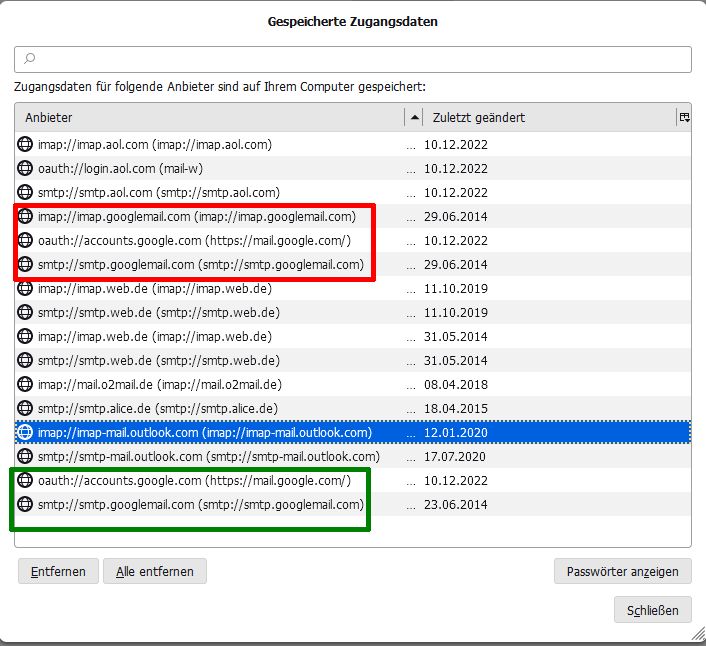
Task: Click globe icon of imap://mail.o2mail.de row
Action: 26,385
